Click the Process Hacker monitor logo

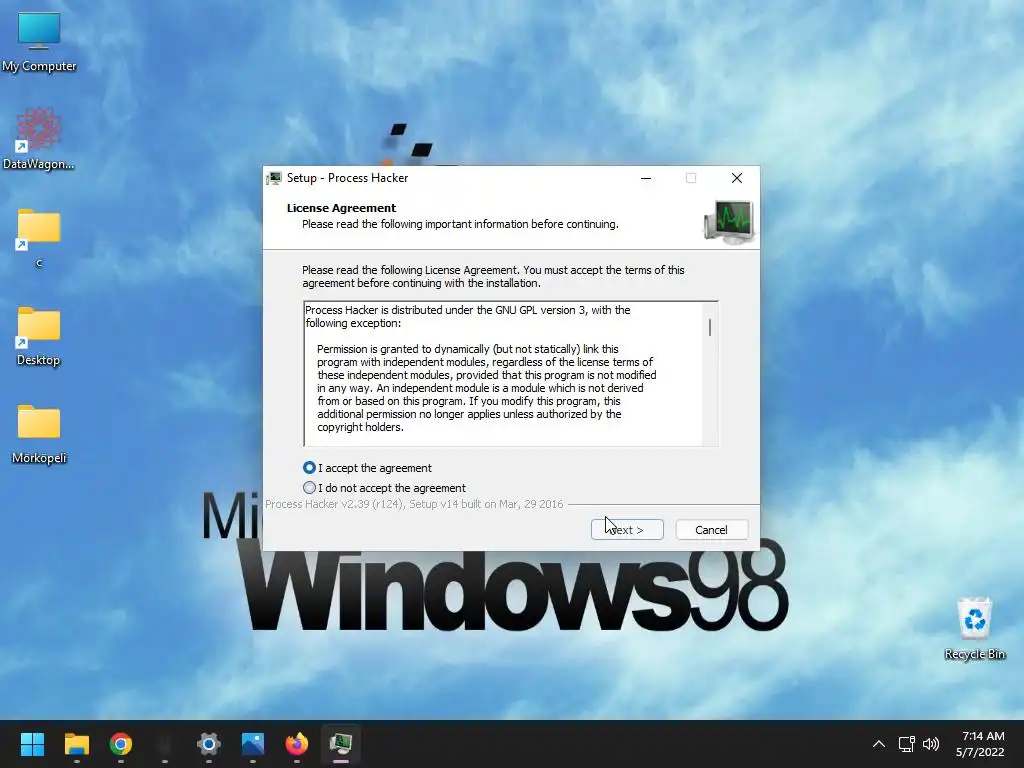[x=729, y=222]
